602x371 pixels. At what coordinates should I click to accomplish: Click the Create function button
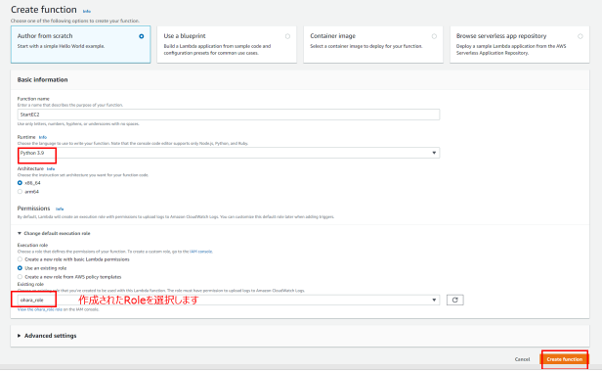click(564, 359)
